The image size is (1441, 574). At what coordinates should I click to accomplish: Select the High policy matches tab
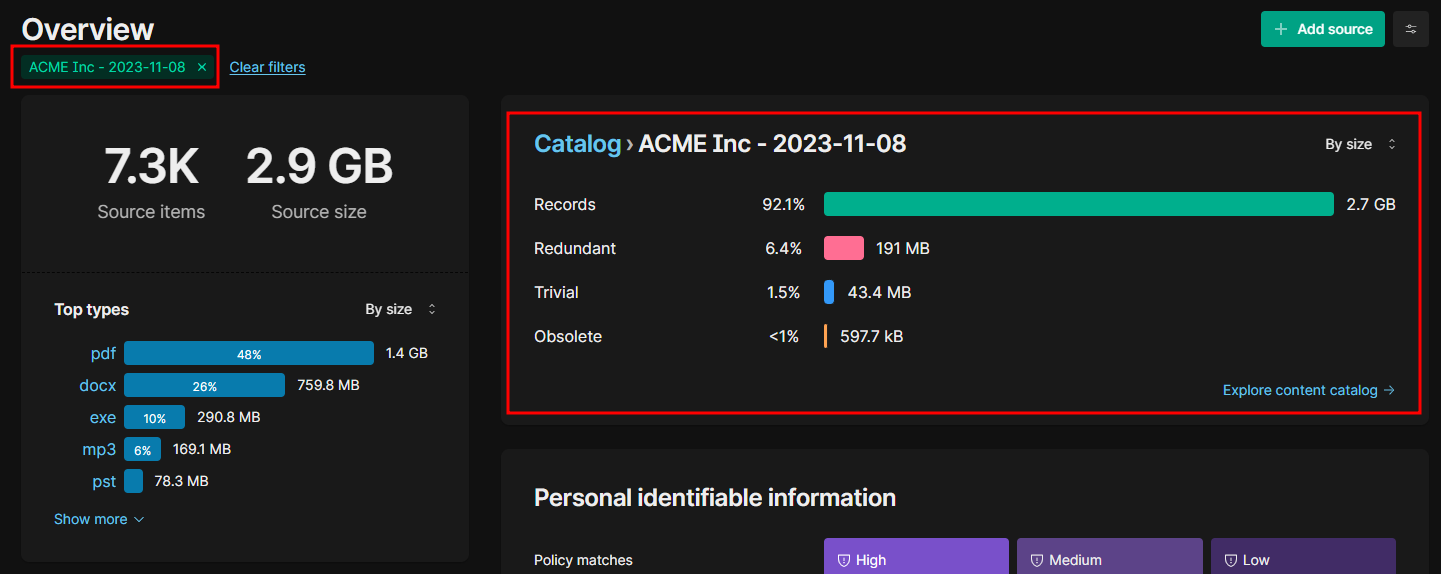click(915, 559)
